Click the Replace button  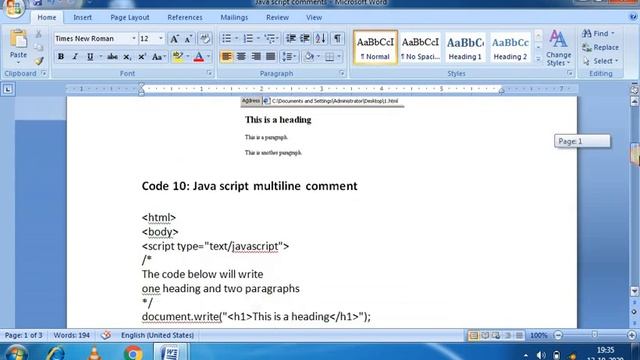point(600,47)
